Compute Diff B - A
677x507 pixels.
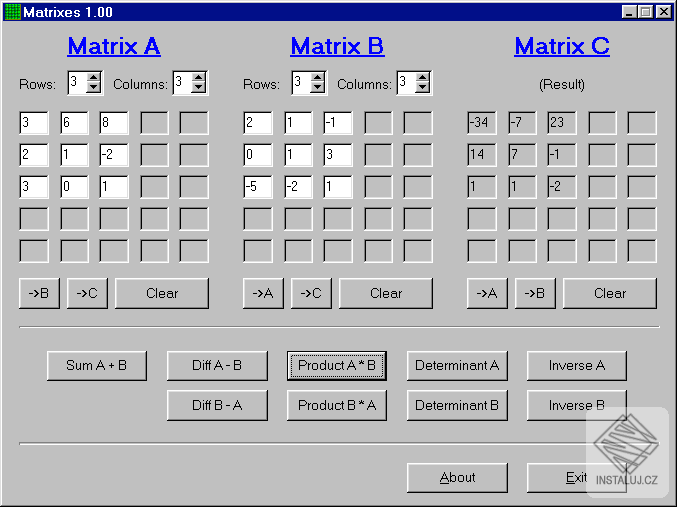tap(217, 406)
